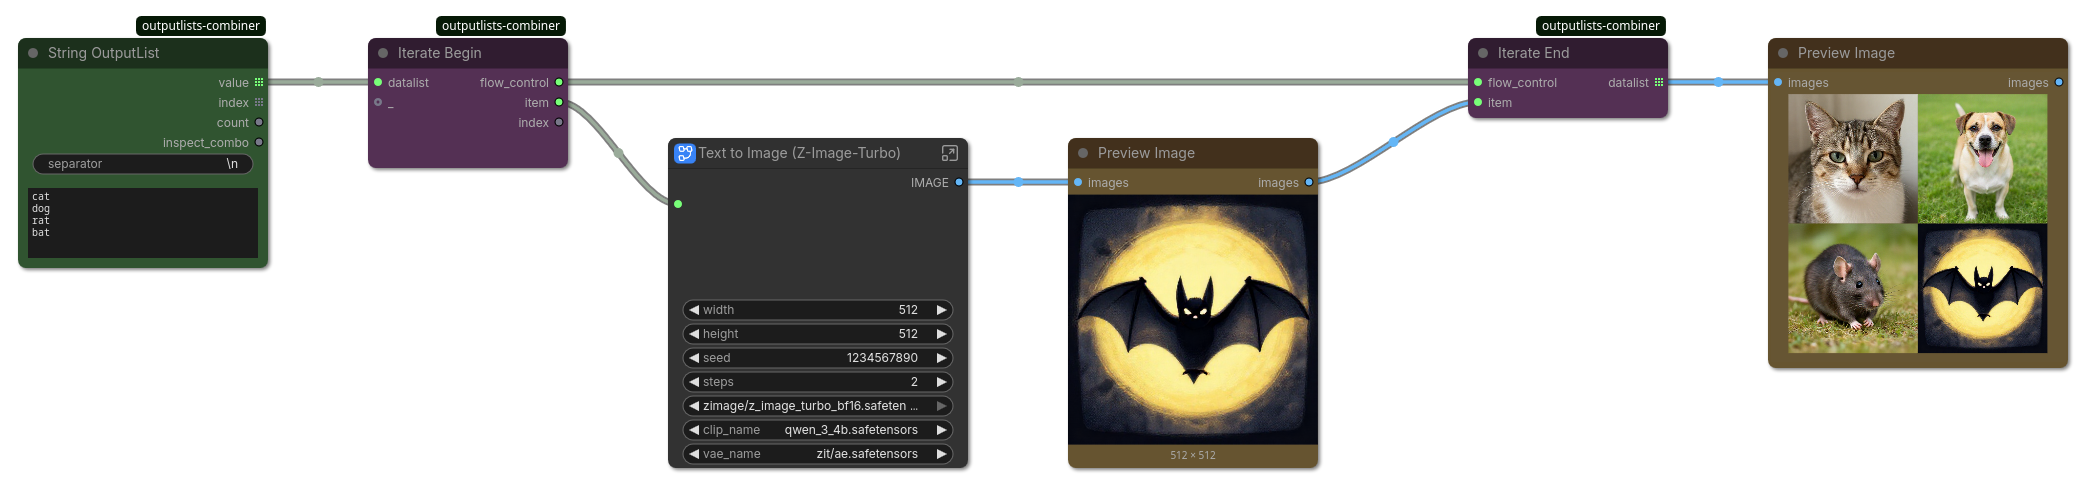
Task: Click the green input socket on the Text to Image node
Action: 678,204
